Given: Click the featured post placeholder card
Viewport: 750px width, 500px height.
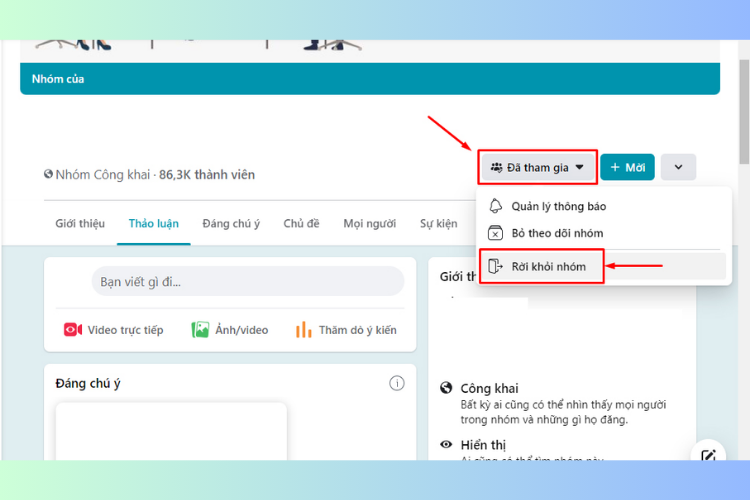Looking at the screenshot, I should pos(171,432).
